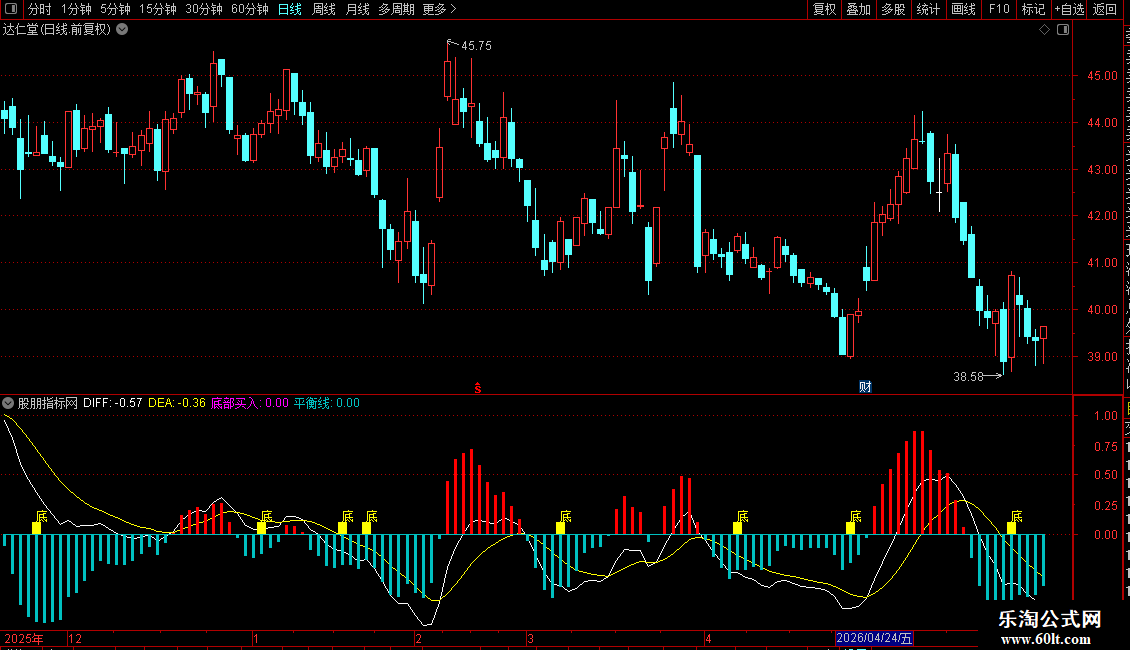1130x650 pixels.
Task: Click the 38.58 low price label
Action: click(x=968, y=376)
